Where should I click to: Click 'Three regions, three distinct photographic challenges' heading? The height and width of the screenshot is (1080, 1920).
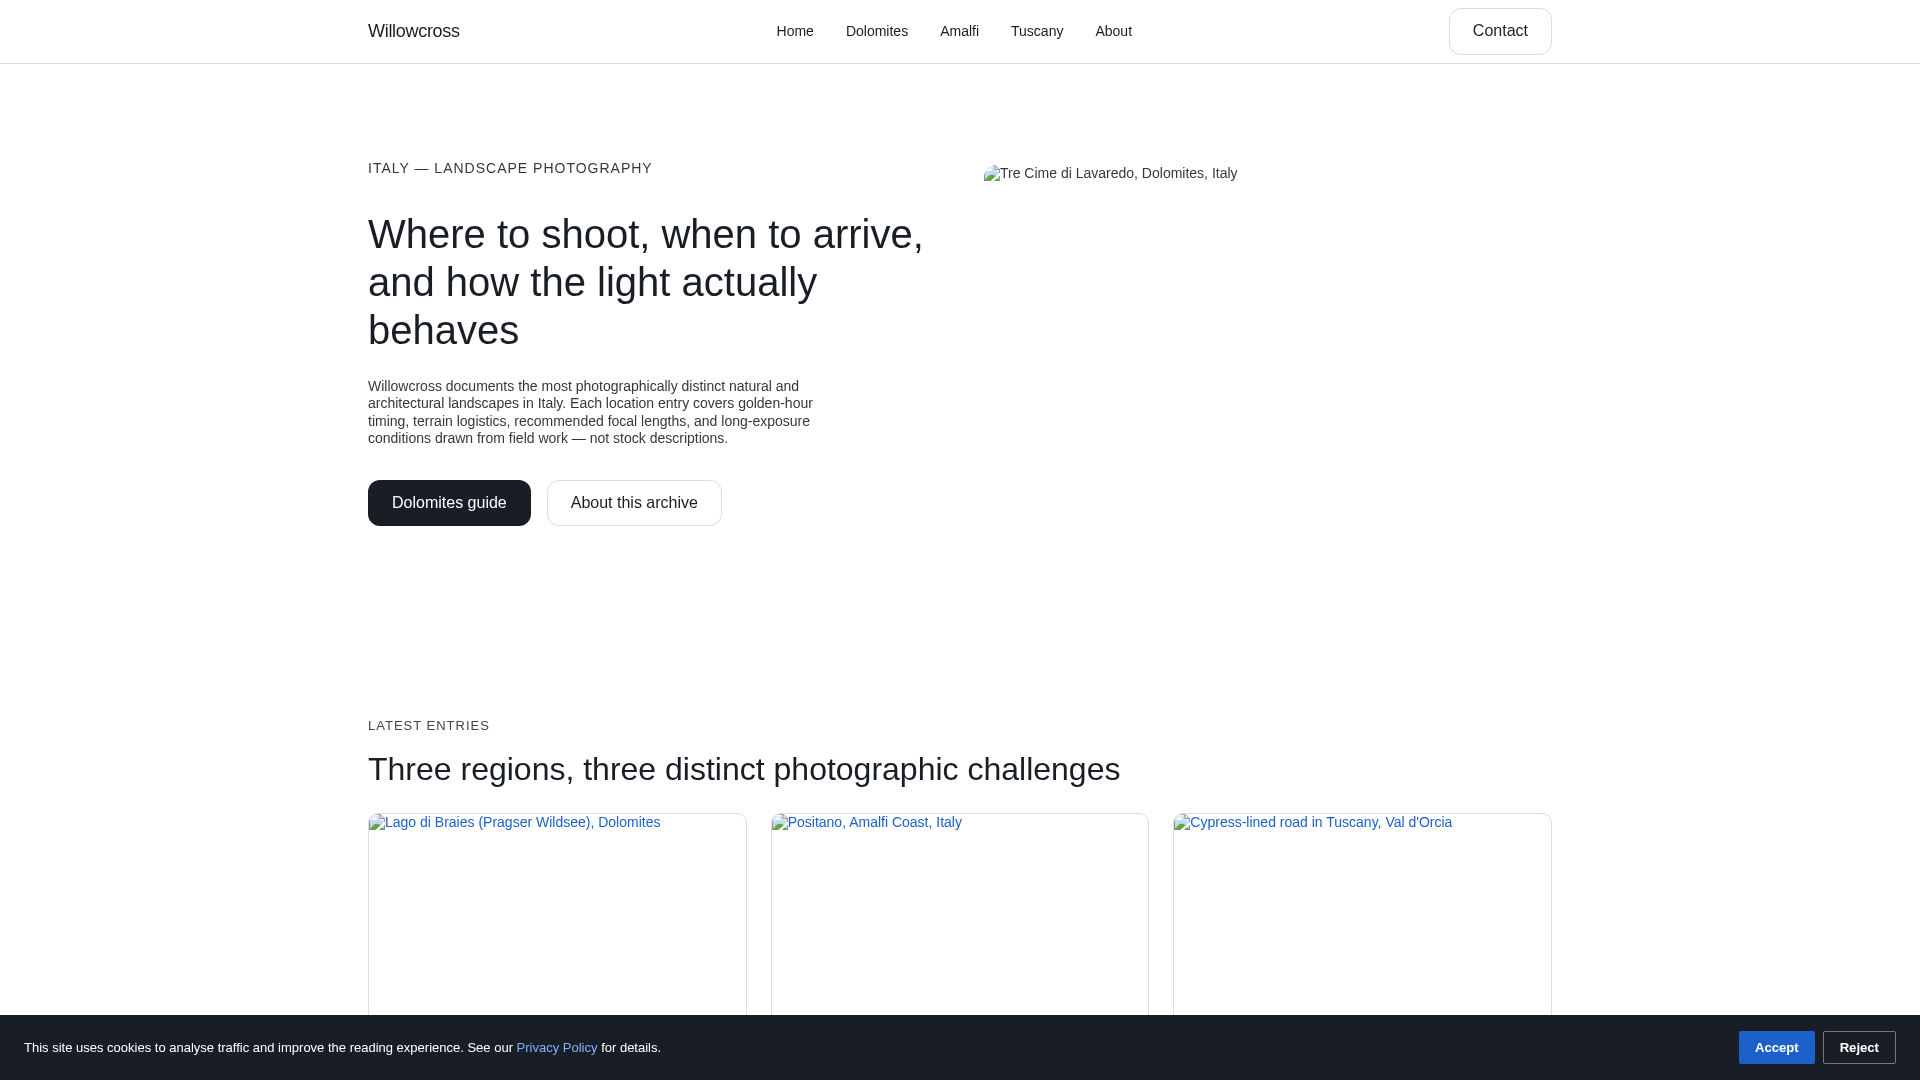point(744,769)
